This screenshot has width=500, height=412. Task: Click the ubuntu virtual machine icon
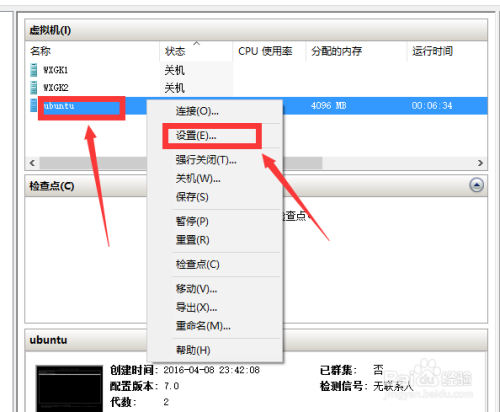pyautogui.click(x=34, y=105)
